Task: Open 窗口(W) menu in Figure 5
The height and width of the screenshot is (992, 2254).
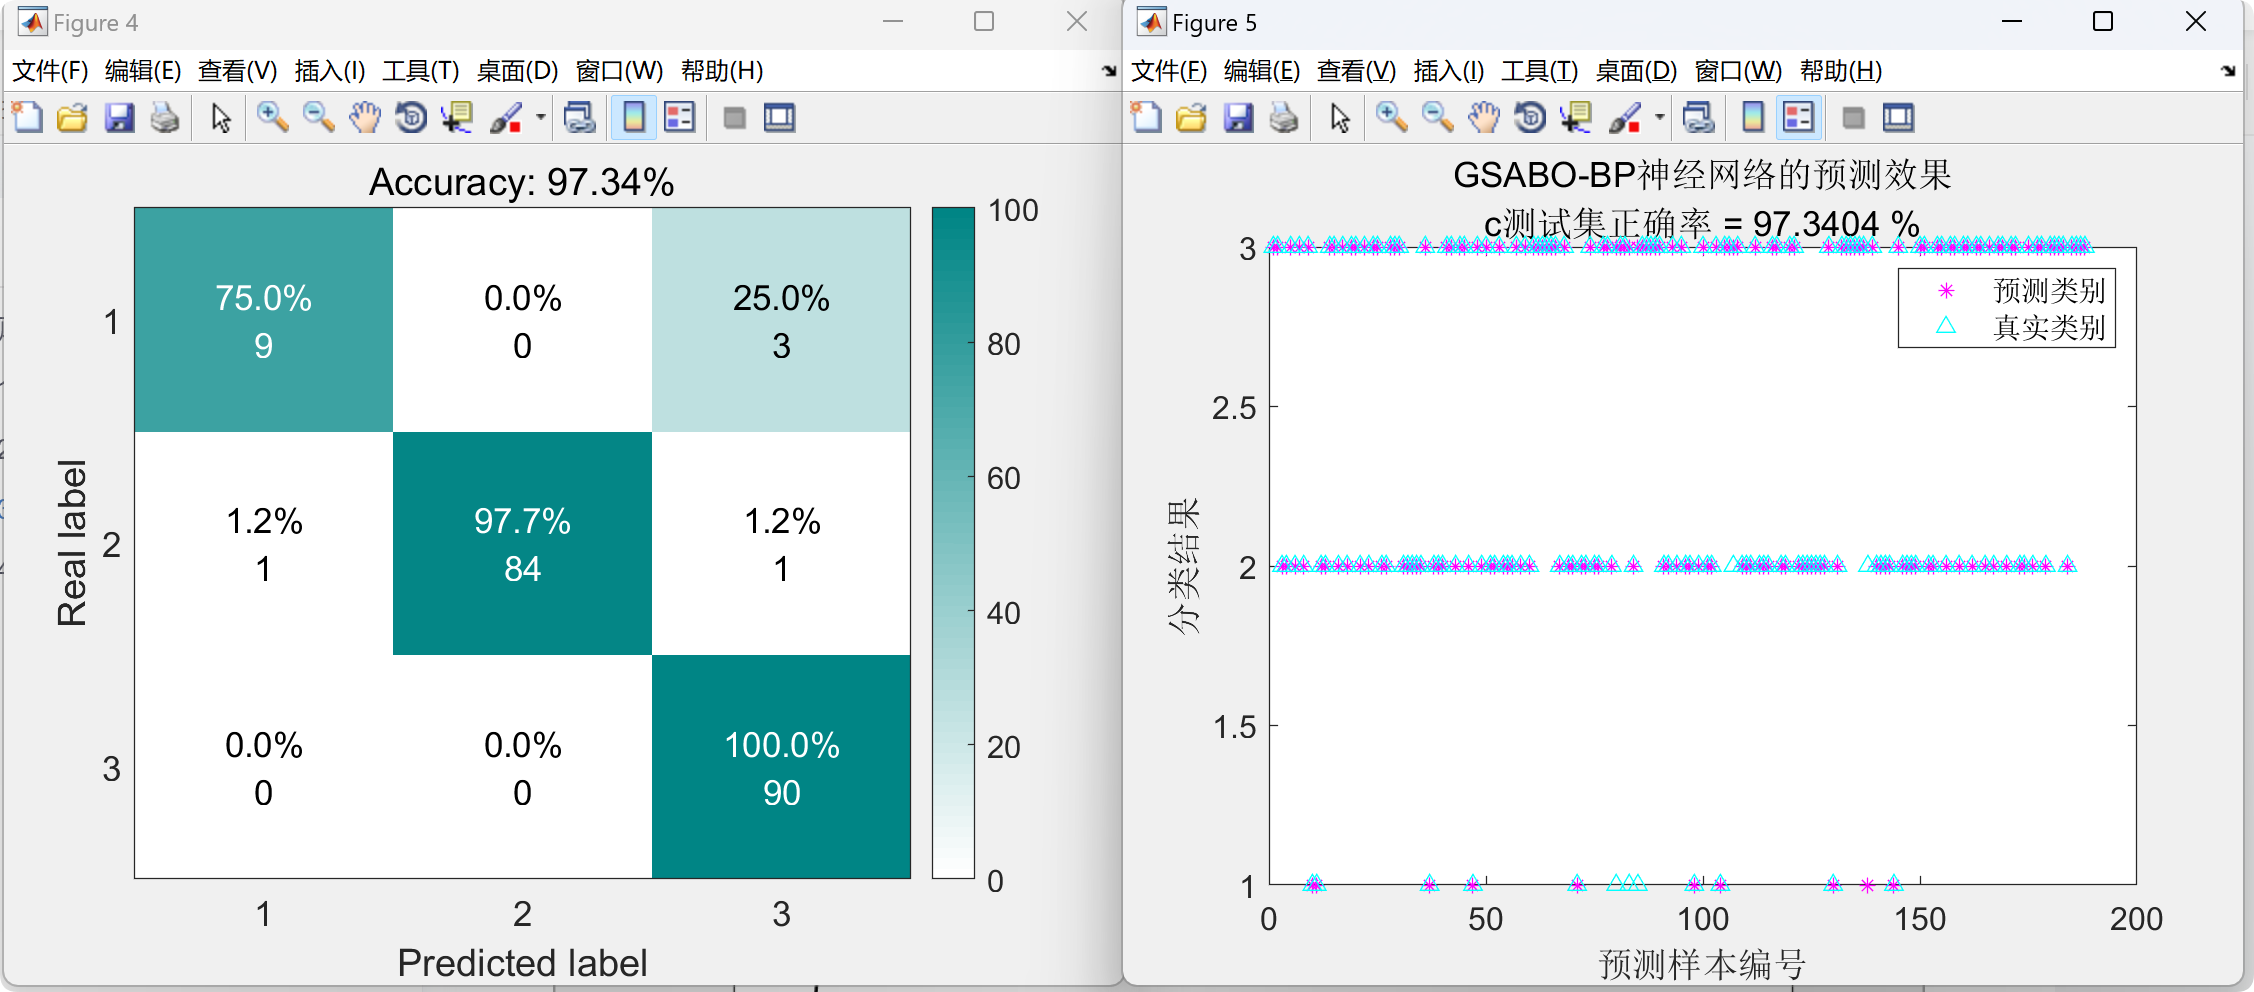Action: pos(1738,71)
